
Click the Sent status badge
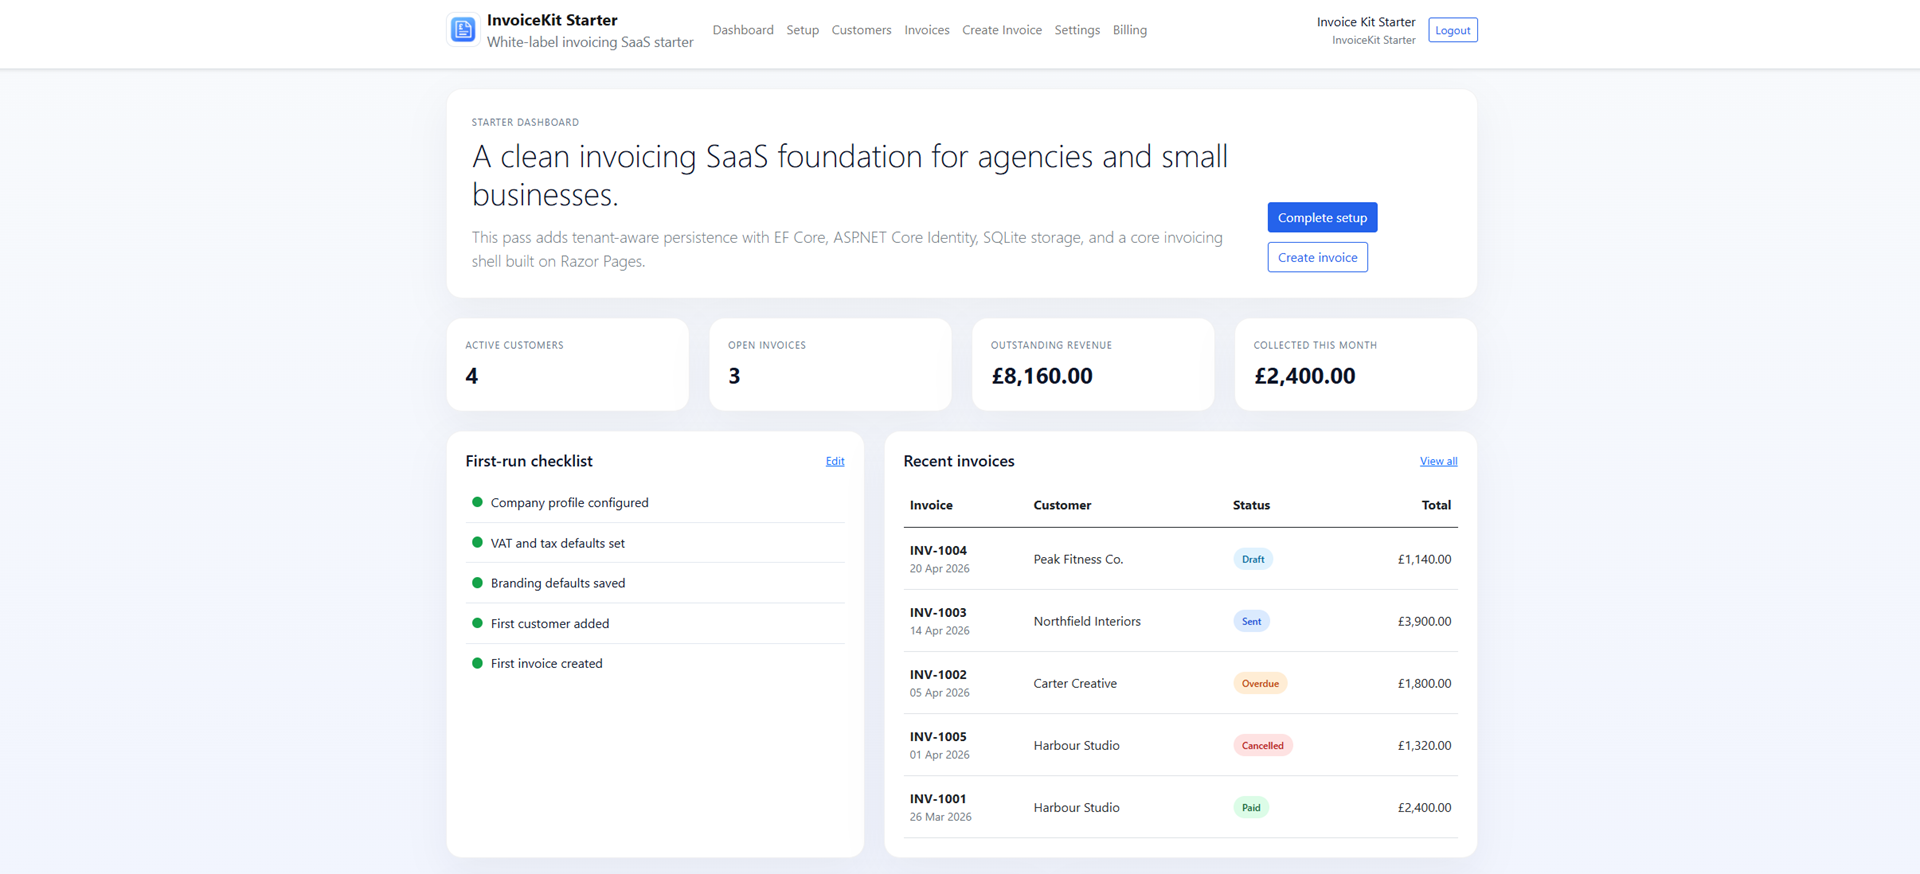tap(1251, 621)
